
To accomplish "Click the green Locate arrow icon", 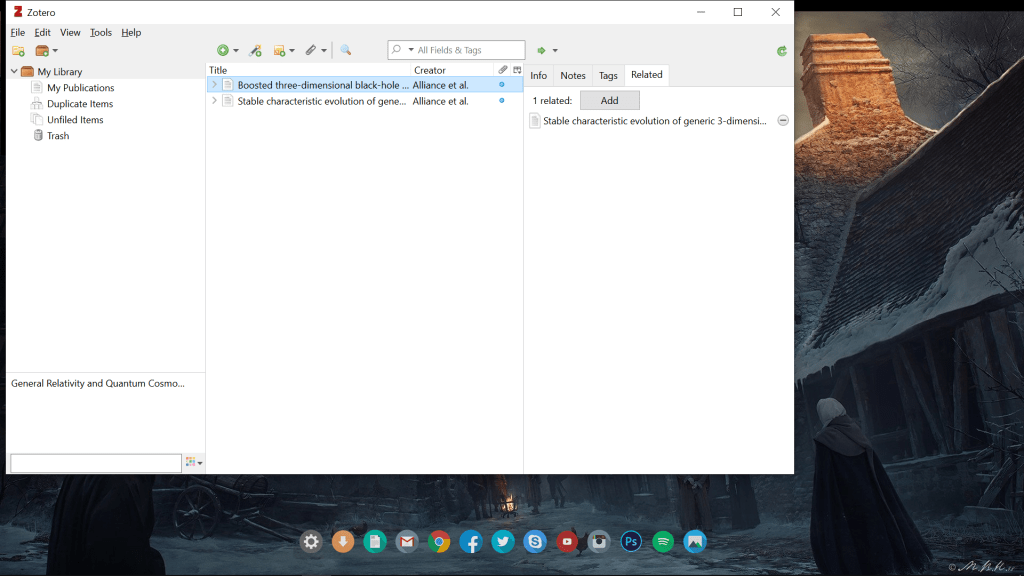I will click(542, 50).
